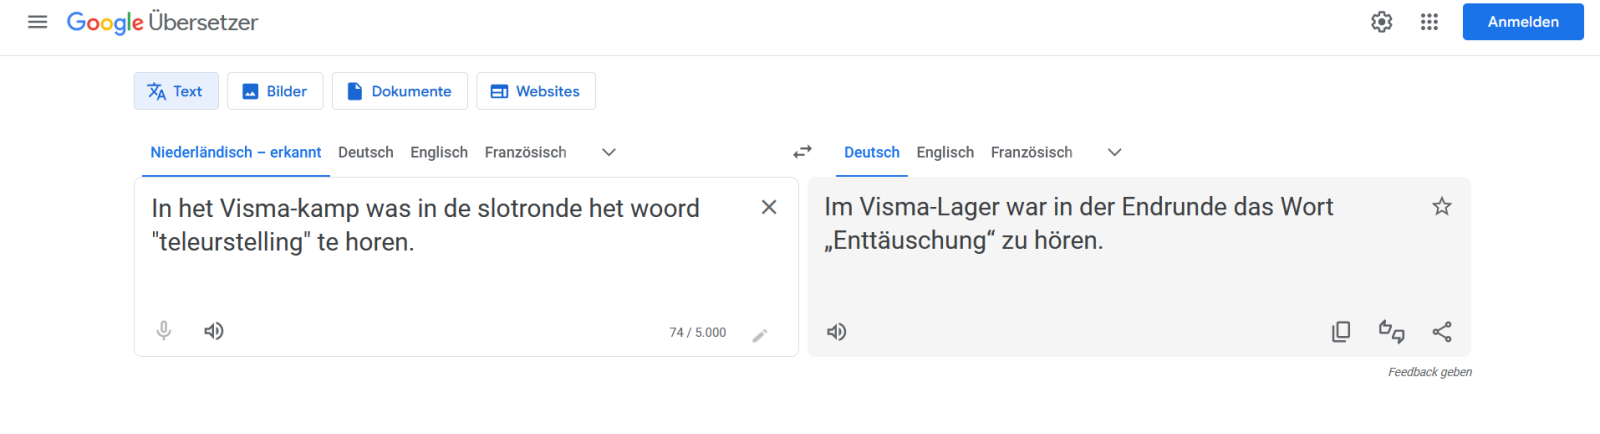Click the Anmelden button
1600x434 pixels.
click(x=1523, y=22)
